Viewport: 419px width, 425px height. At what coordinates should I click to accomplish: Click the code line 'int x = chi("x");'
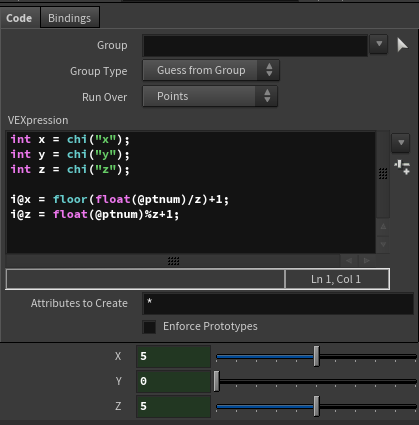tap(70, 139)
